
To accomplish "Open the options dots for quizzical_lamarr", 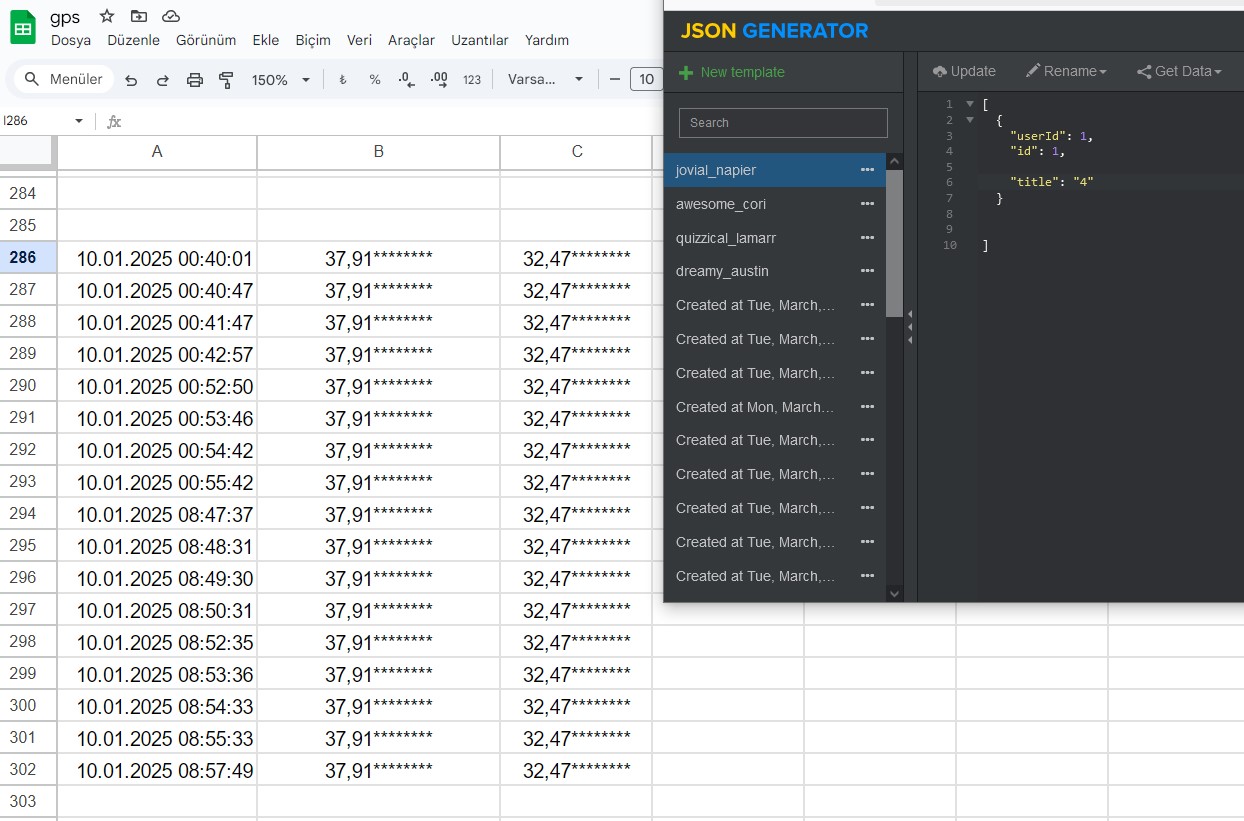I will (867, 238).
